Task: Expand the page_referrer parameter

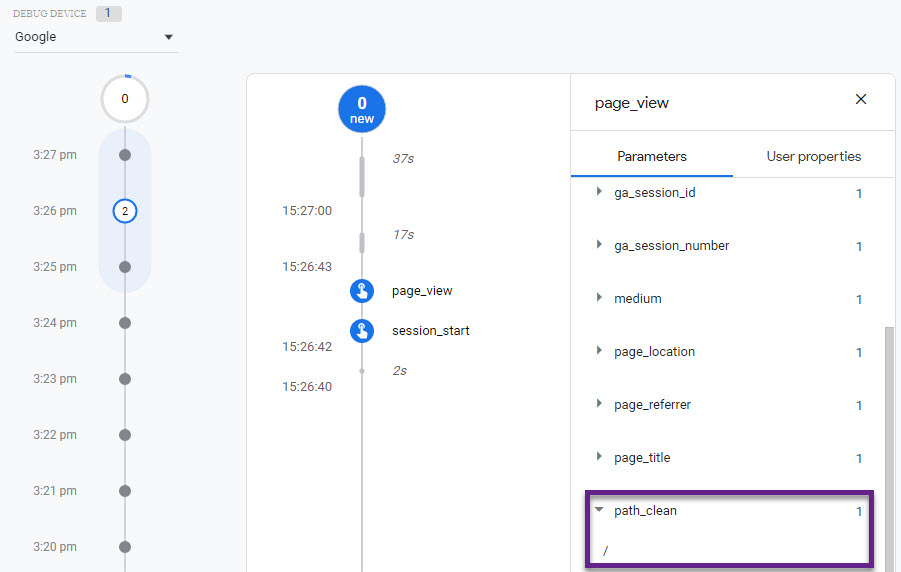Action: [x=599, y=404]
